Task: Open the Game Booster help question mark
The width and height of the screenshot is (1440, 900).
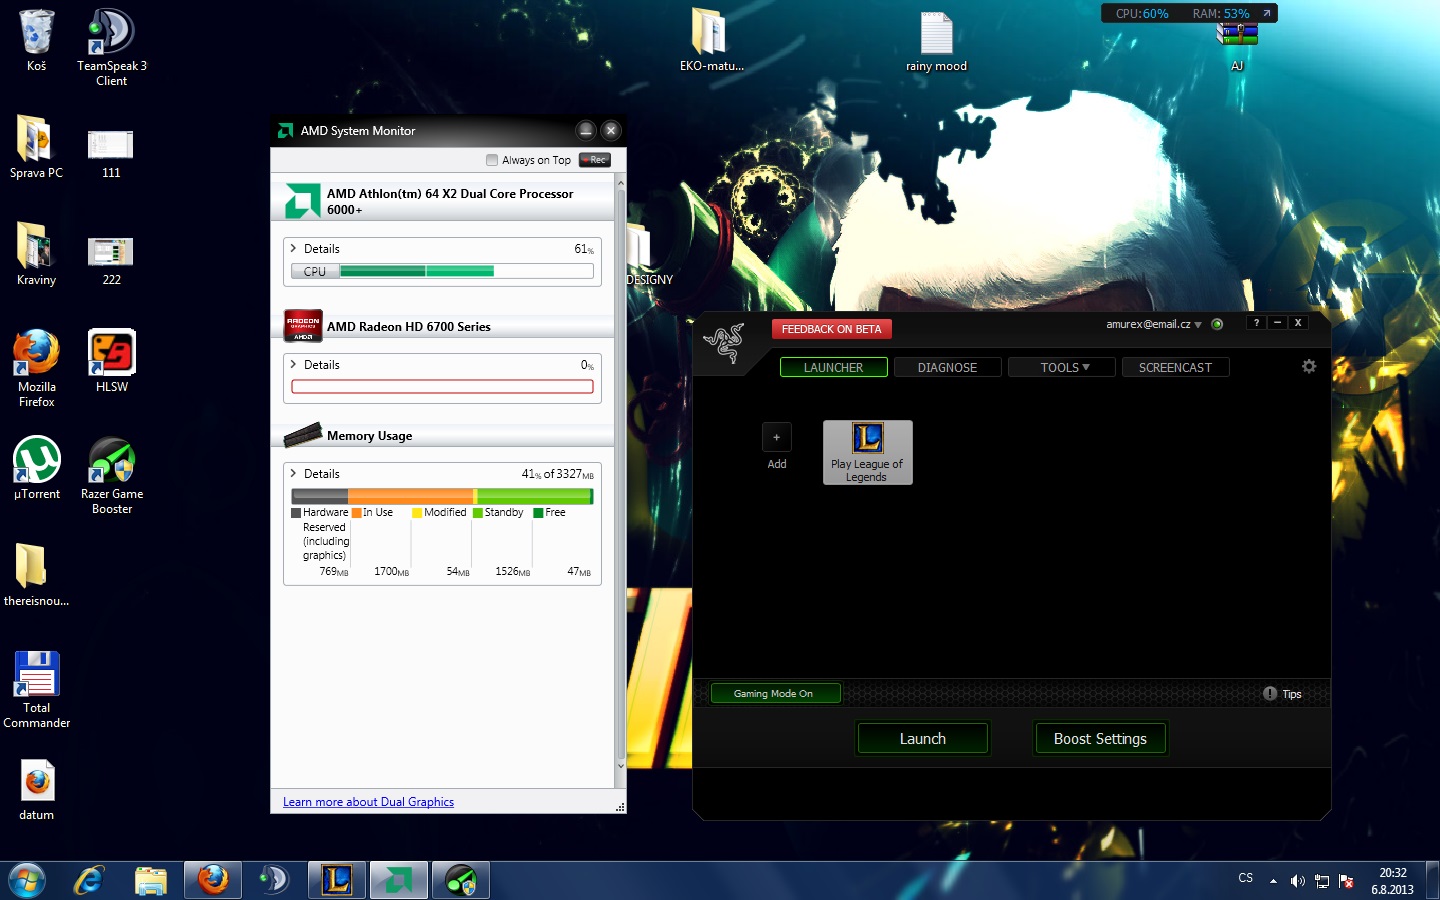Action: click(x=1256, y=323)
